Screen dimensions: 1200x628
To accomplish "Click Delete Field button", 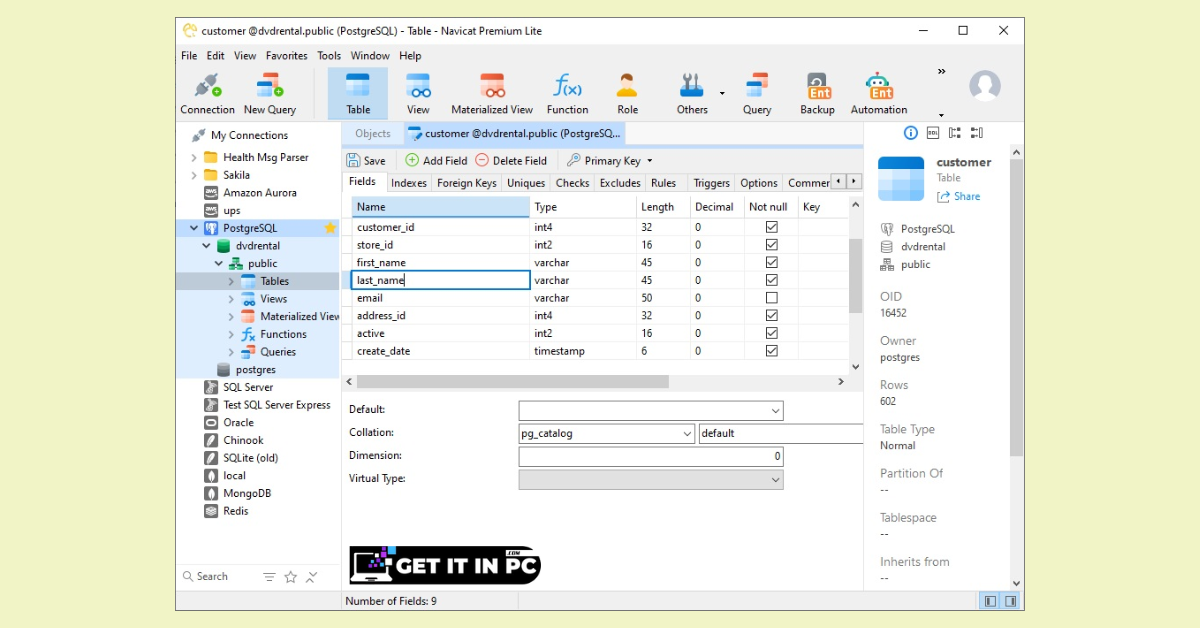I will [511, 160].
